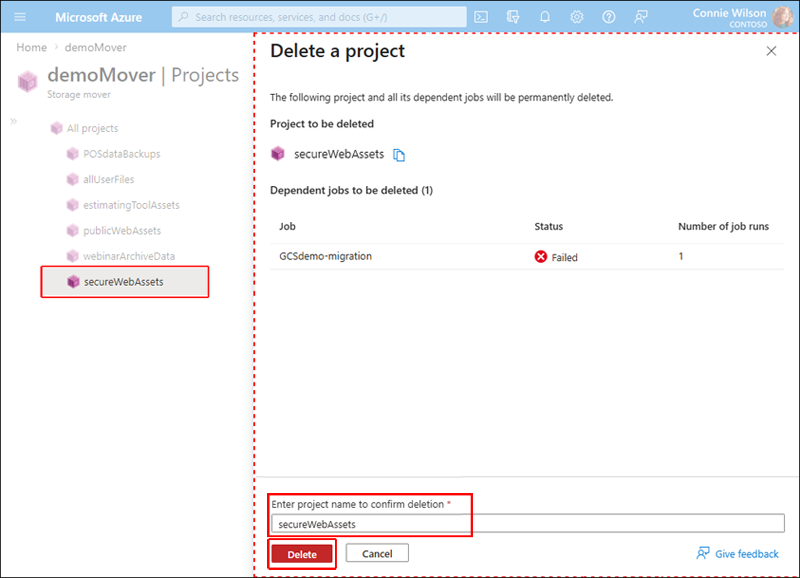800x578 pixels.
Task: Expand the collapsed sidebar chevron
Action: pos(13,121)
